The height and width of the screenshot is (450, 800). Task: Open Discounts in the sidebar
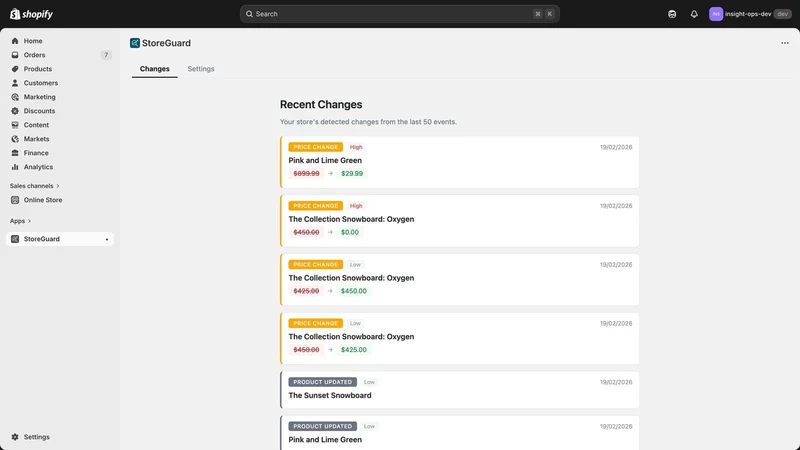click(60, 111)
